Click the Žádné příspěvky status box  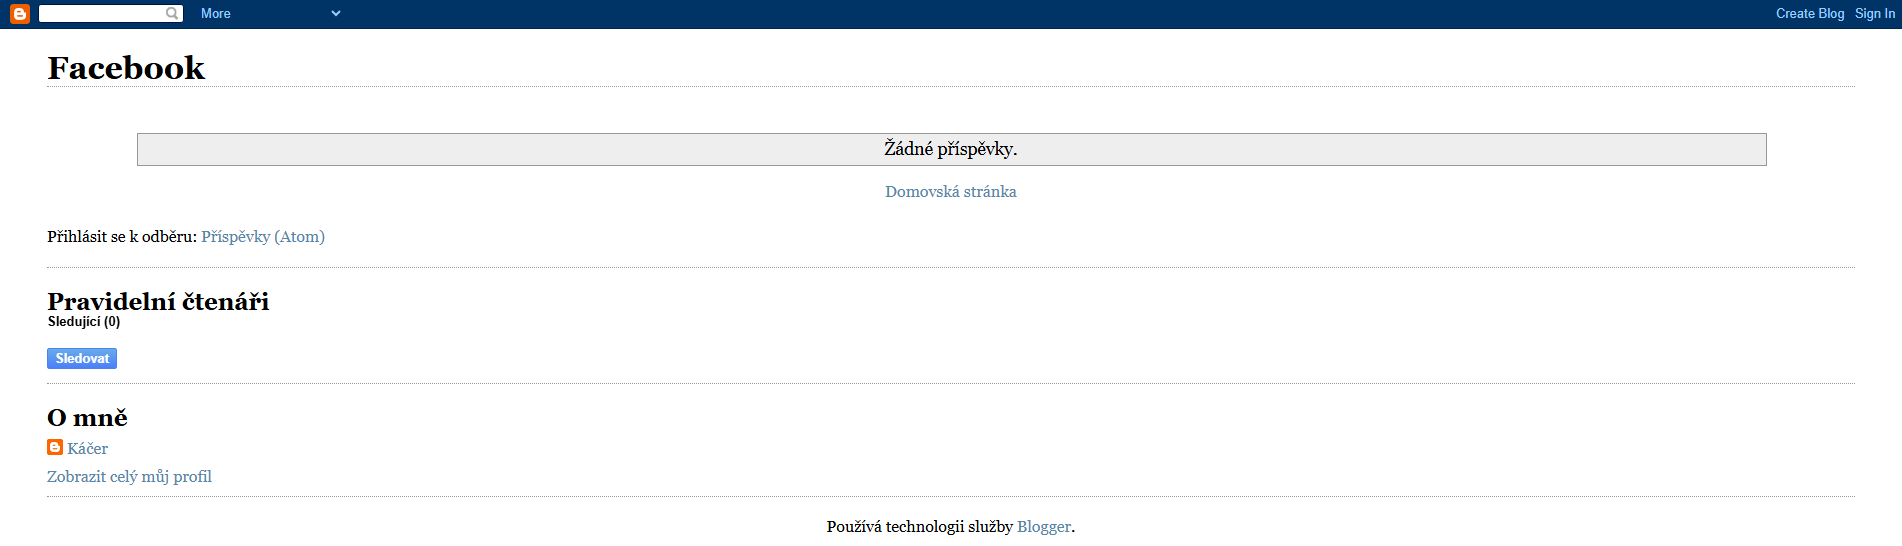(x=952, y=150)
